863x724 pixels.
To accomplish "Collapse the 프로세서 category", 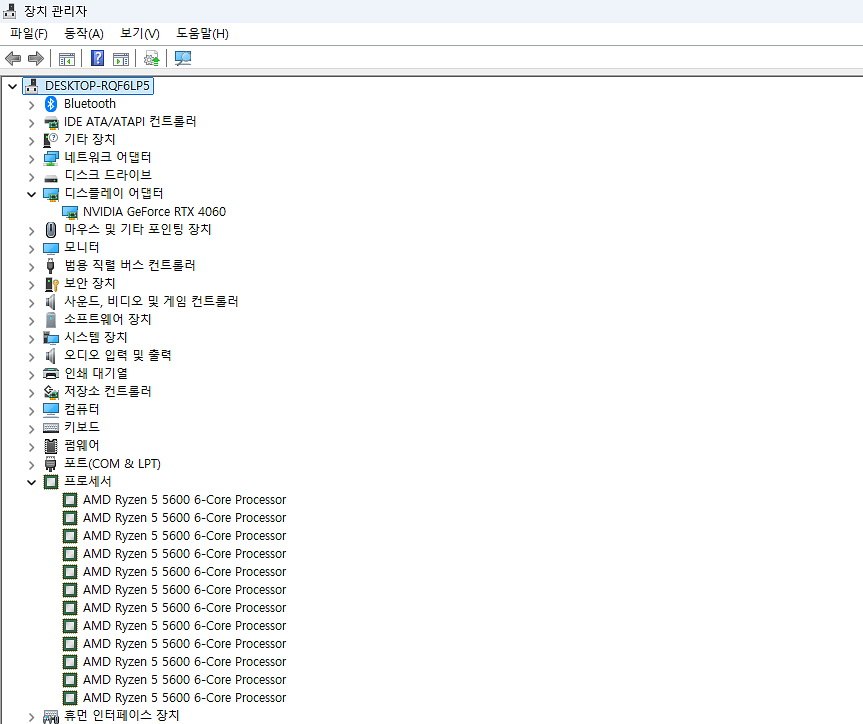I will [31, 483].
